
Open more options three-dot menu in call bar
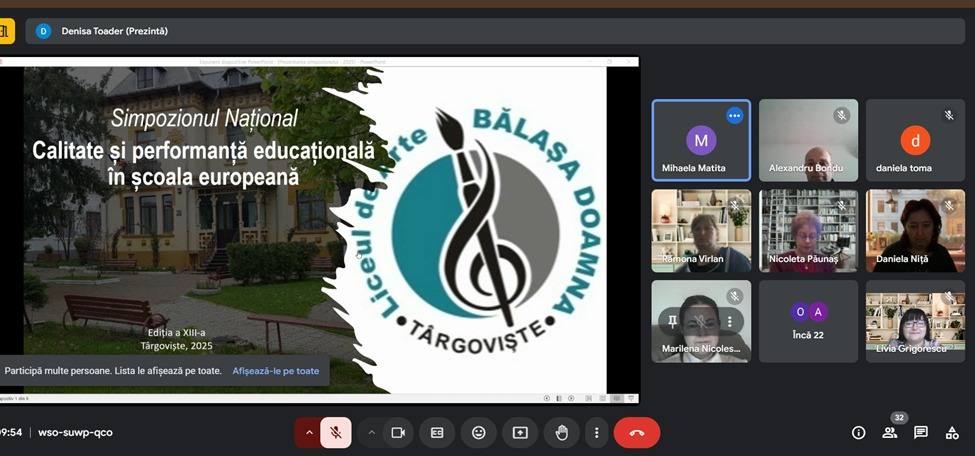click(x=596, y=433)
